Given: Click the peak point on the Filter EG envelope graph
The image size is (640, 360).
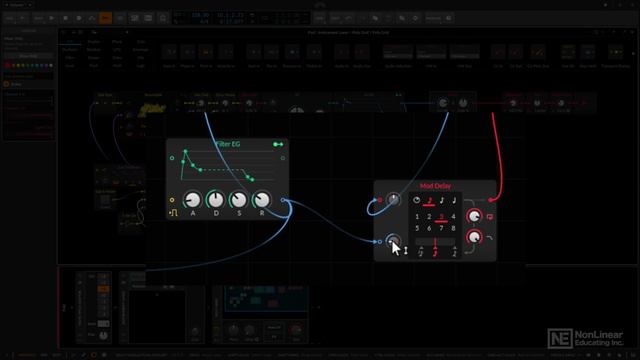Looking at the screenshot, I should 185,151.
